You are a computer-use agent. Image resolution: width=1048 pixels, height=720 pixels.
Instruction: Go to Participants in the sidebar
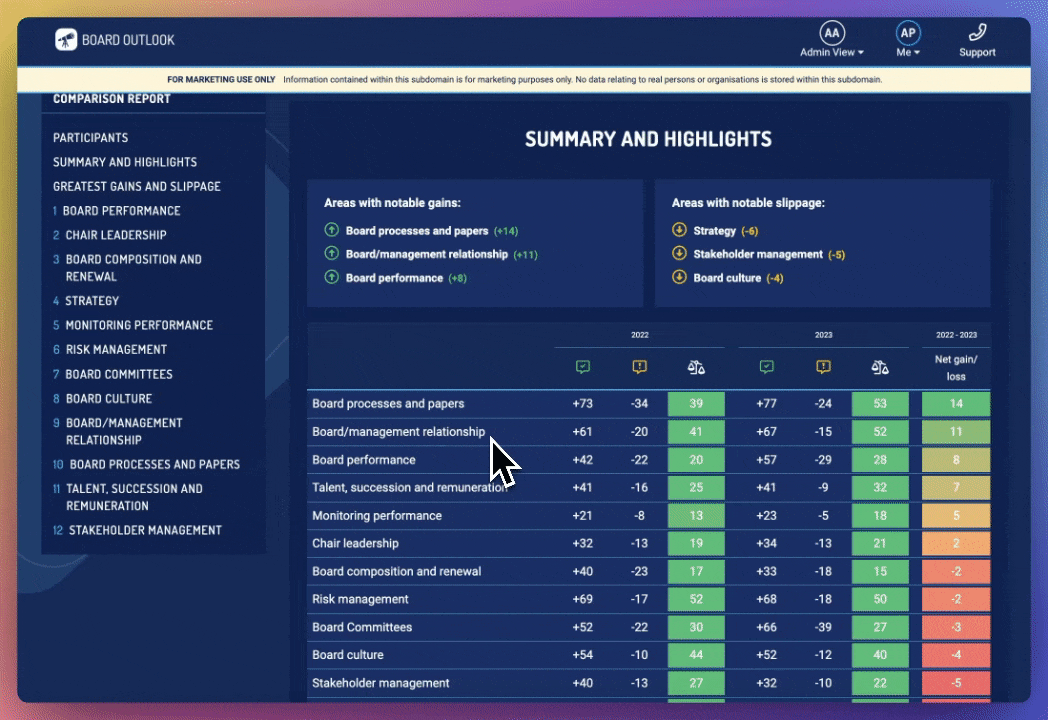pyautogui.click(x=91, y=138)
